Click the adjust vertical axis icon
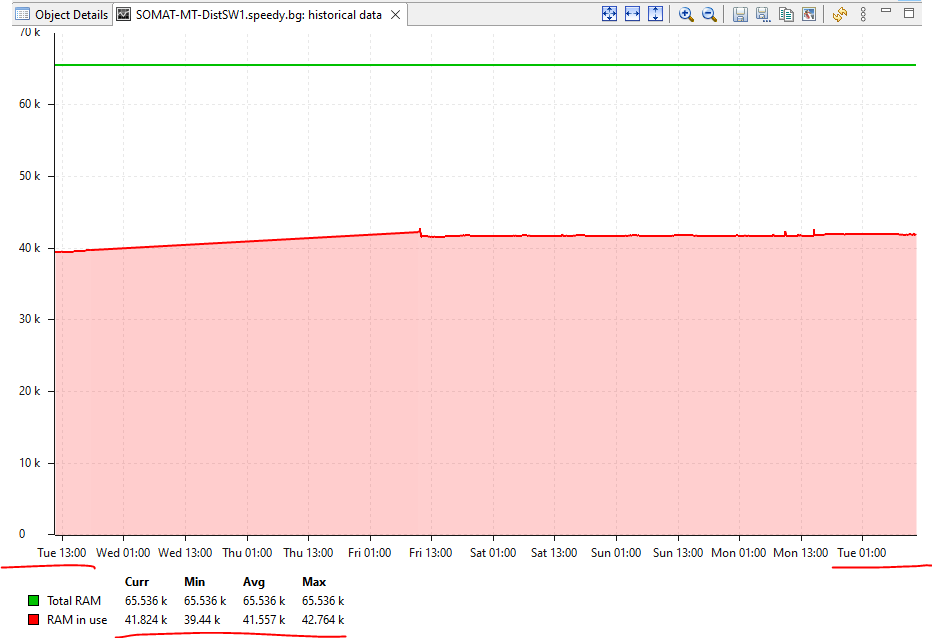The height and width of the screenshot is (638, 932). coord(655,14)
